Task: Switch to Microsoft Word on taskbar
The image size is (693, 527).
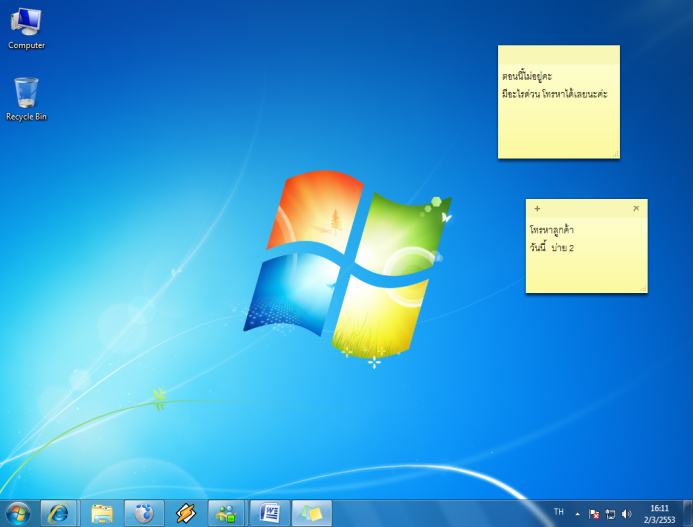Action: point(270,513)
